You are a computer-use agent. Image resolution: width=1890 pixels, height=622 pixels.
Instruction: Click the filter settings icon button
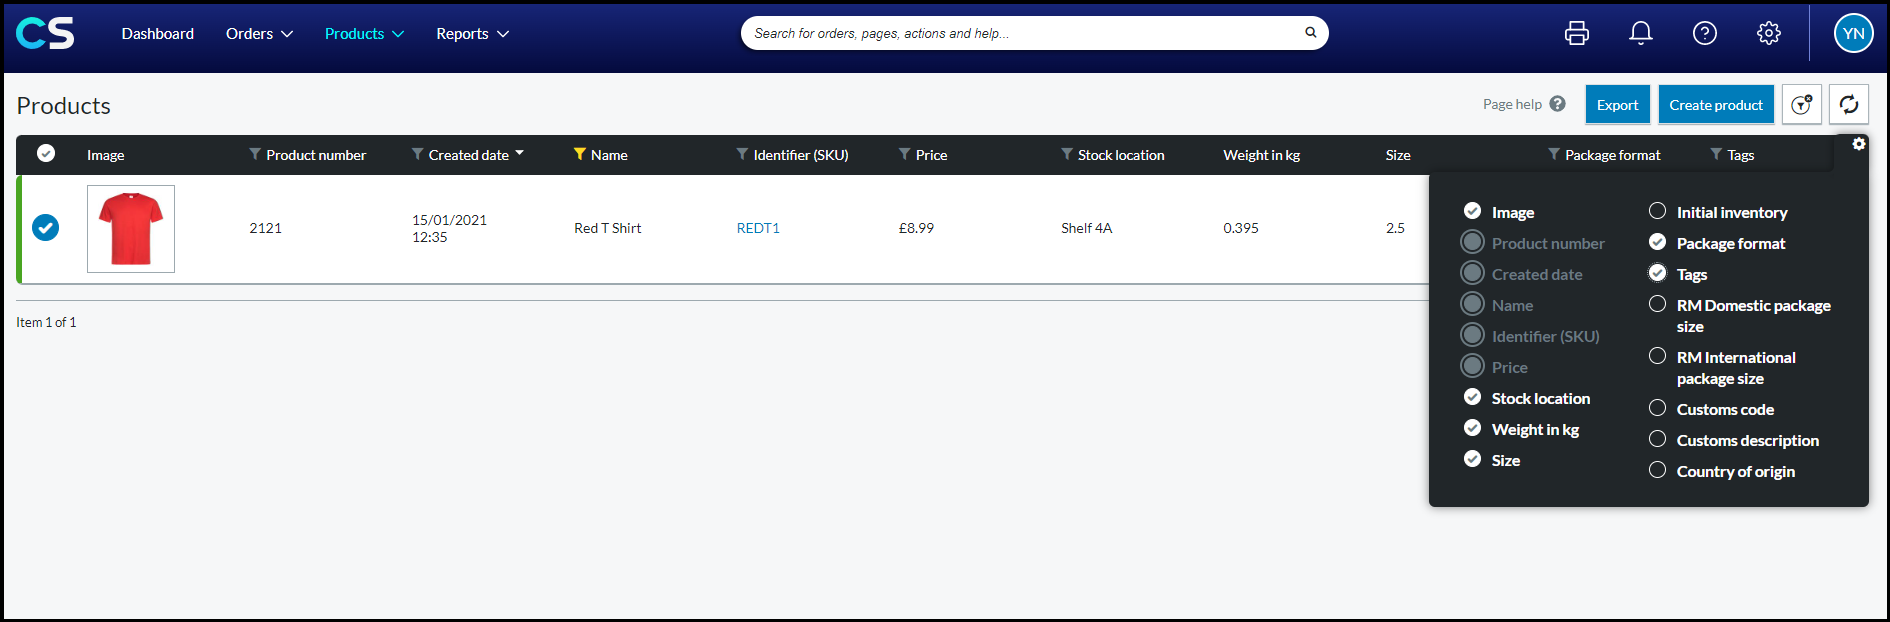[1801, 105]
